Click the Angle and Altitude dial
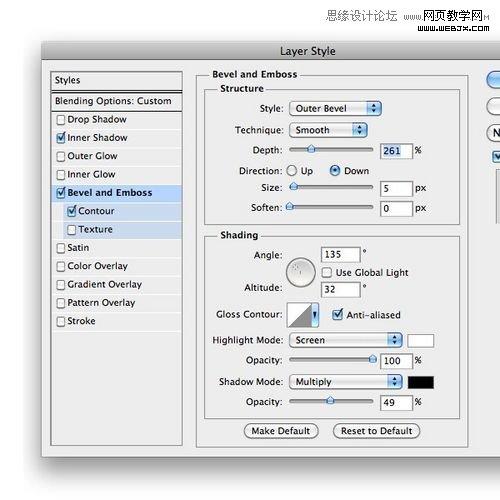This screenshot has width=500, height=500. [x=301, y=273]
